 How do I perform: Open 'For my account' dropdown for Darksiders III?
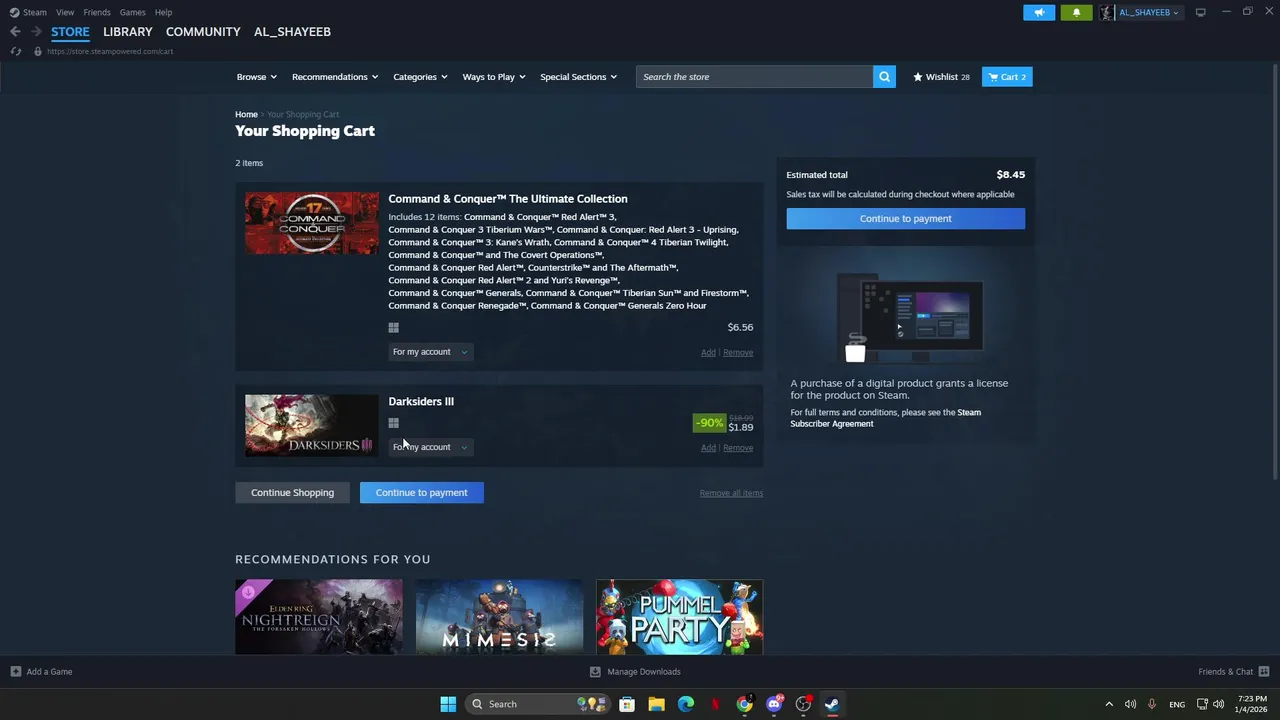click(x=430, y=447)
